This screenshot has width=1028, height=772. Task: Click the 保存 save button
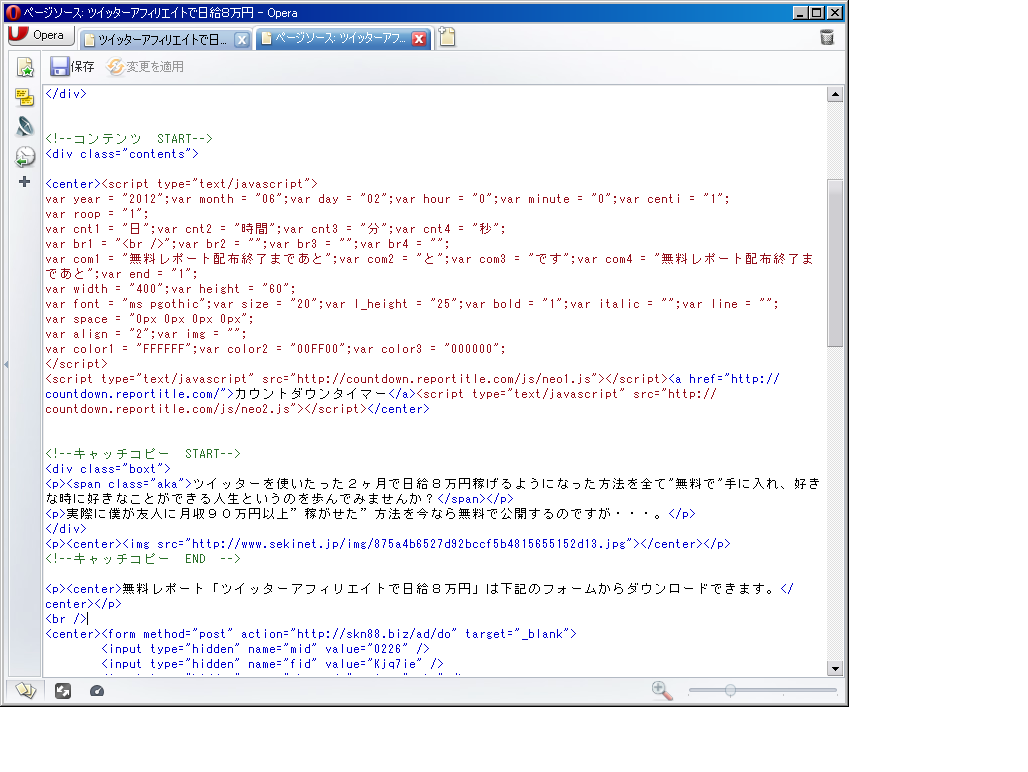(x=72, y=66)
